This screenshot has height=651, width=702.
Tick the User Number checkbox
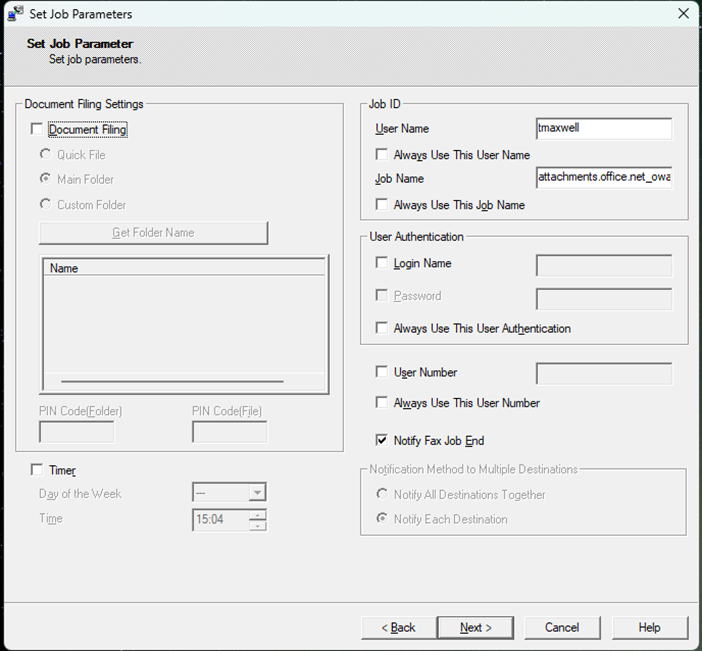pyautogui.click(x=382, y=372)
